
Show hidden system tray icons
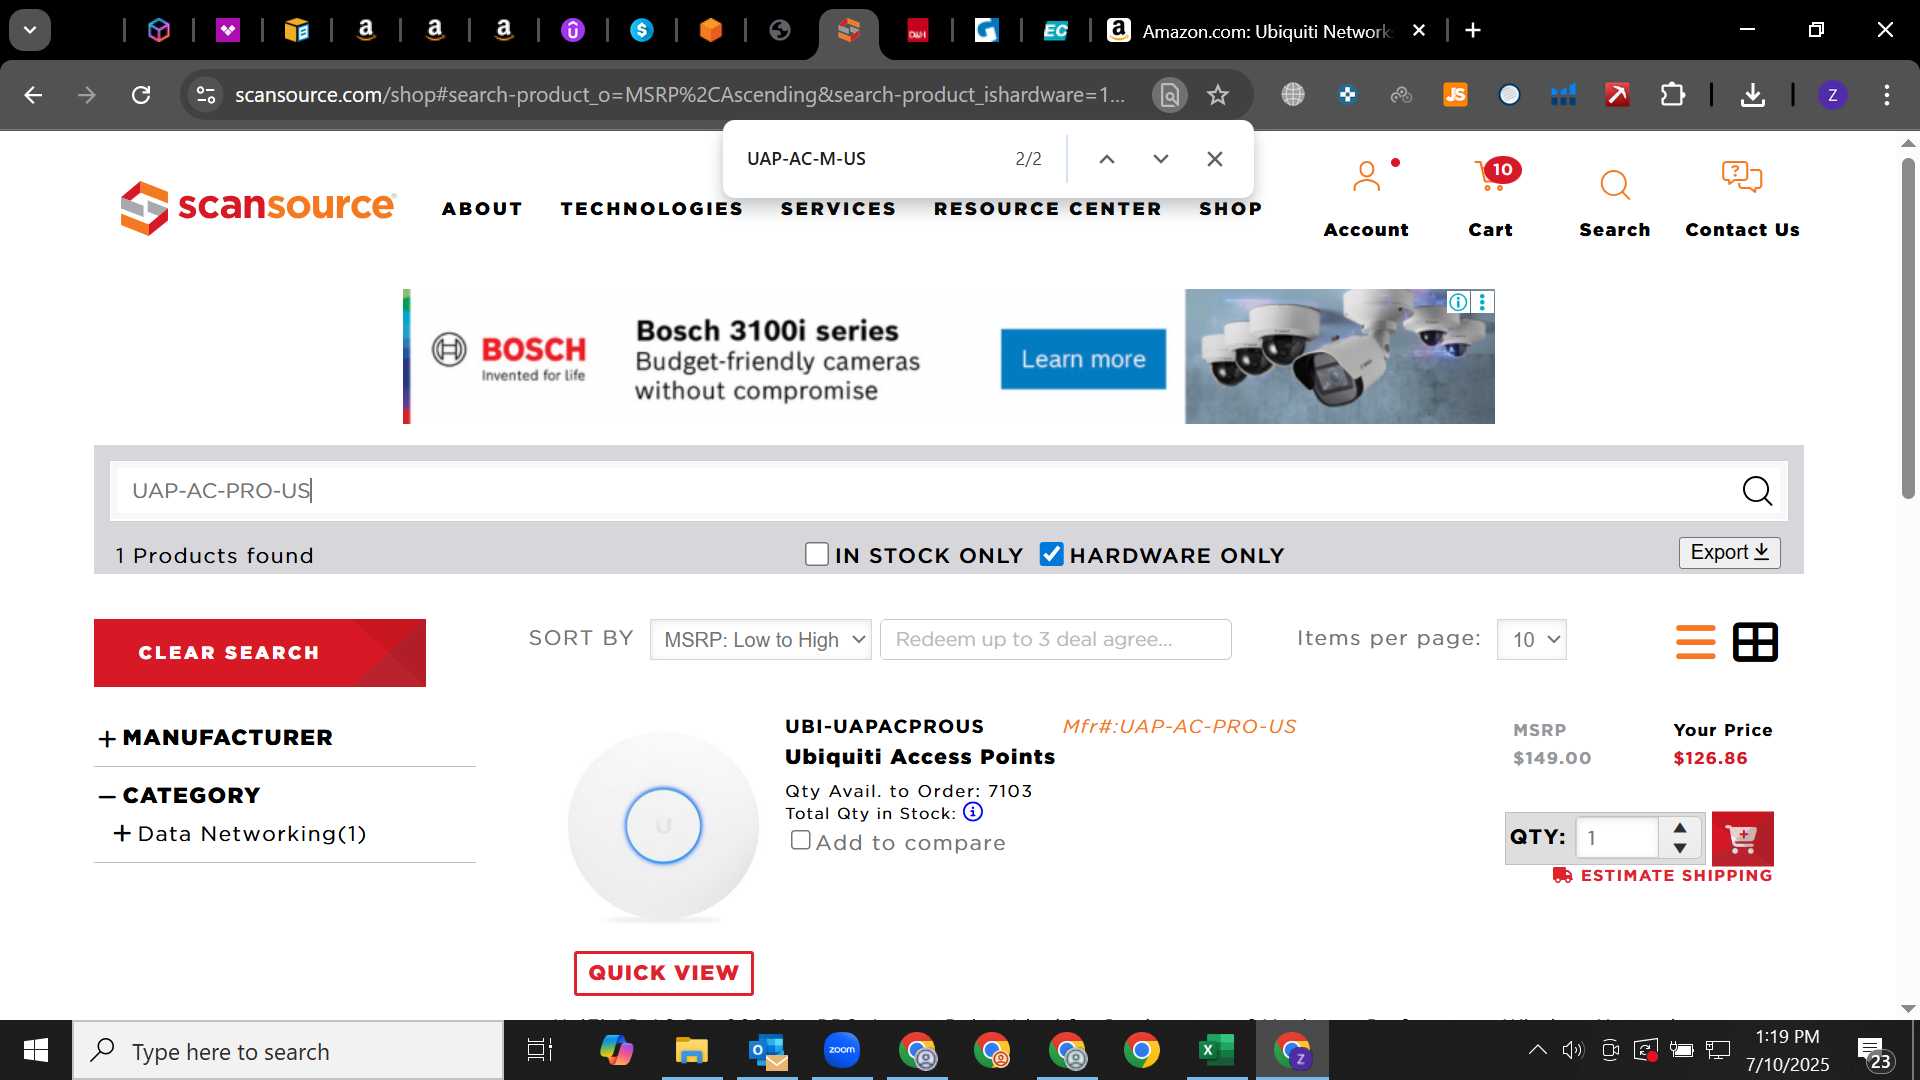(x=1537, y=1050)
